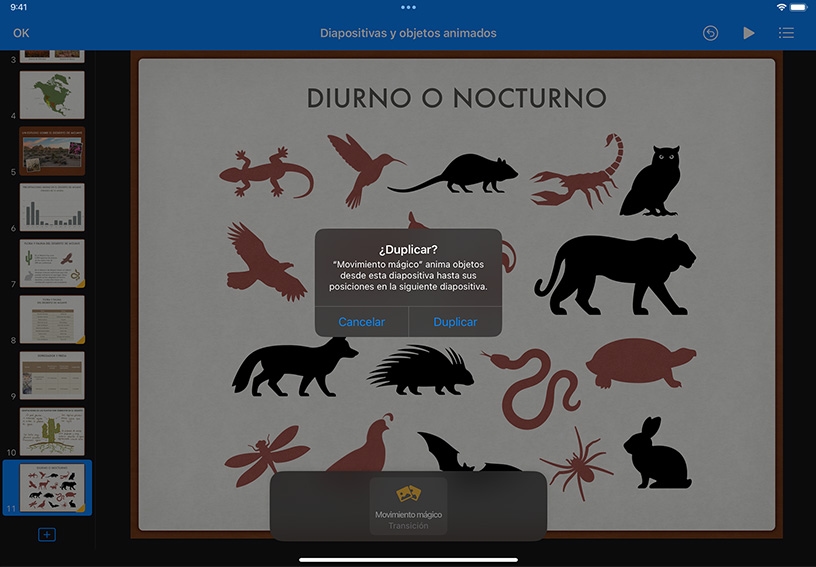816x567 pixels.
Task: Click the Diapositivas y objetos animados title
Action: [408, 33]
